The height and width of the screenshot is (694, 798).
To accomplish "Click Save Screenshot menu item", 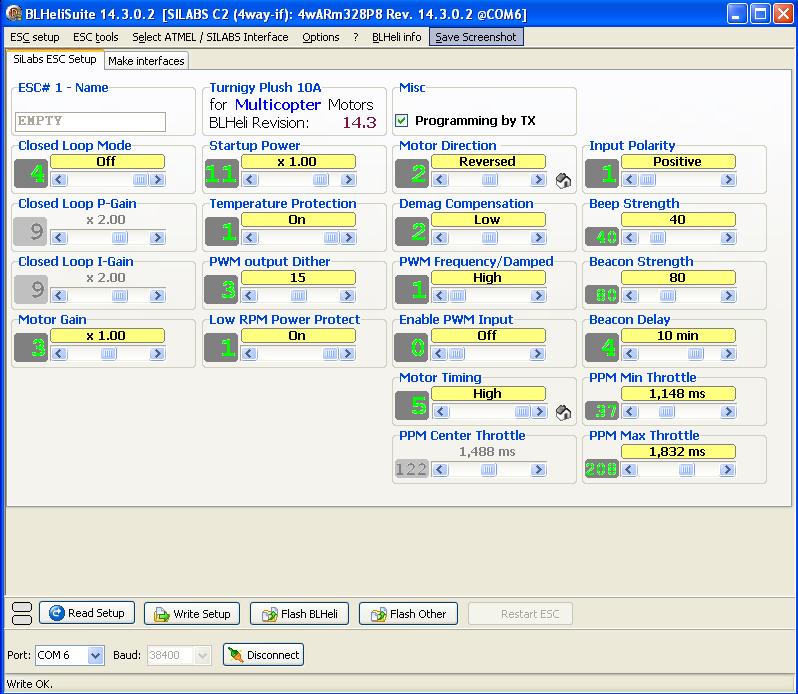I will (476, 37).
